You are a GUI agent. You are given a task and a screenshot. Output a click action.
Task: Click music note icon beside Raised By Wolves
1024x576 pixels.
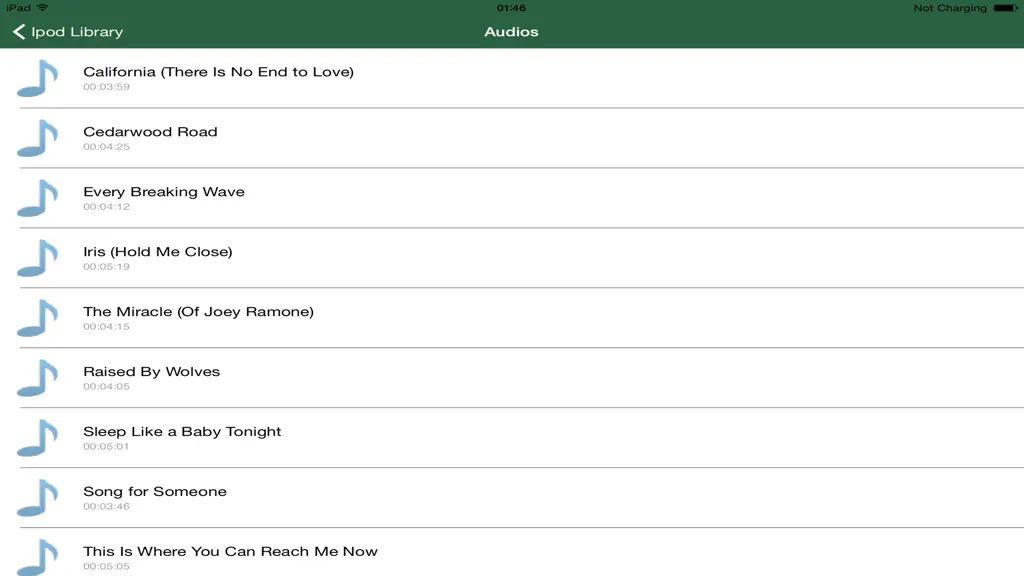(37, 379)
